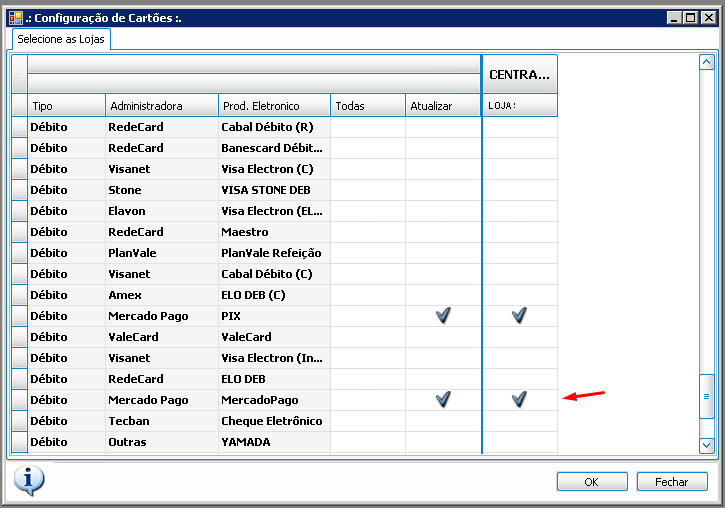Click the application icon in the title bar
Viewport: 725px width, 508px height.
tap(16, 18)
